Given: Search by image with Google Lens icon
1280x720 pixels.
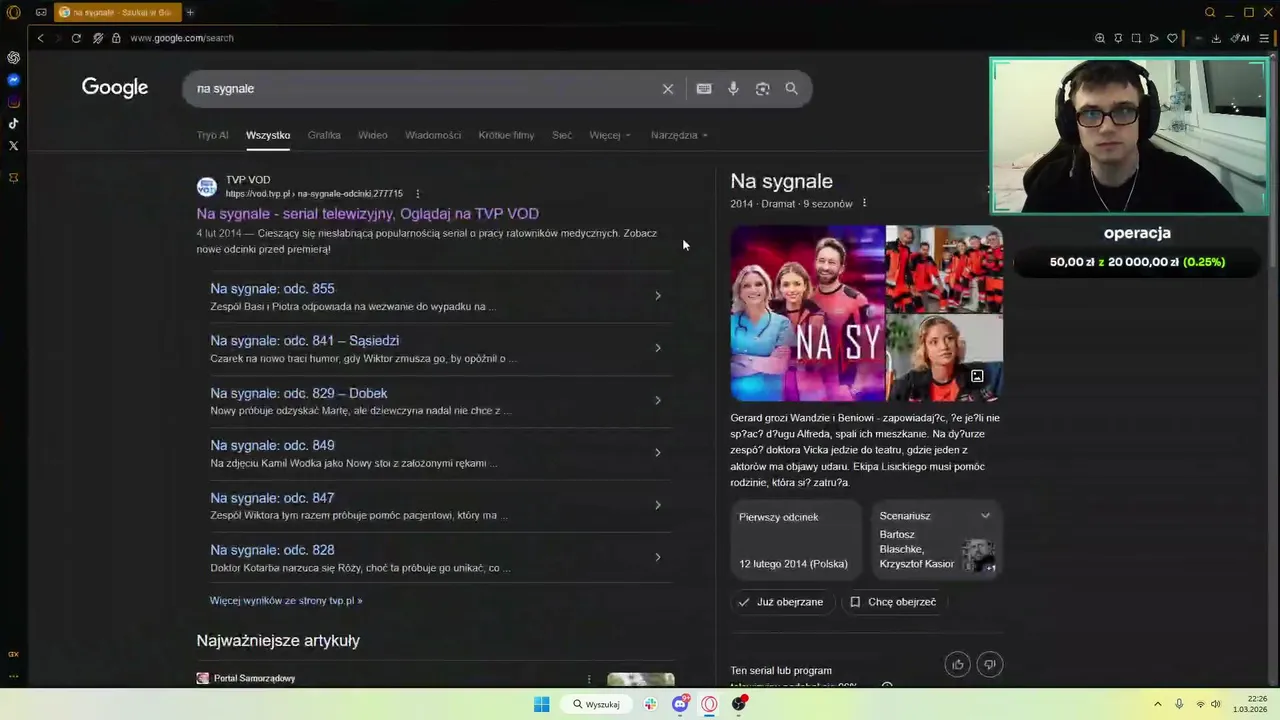Looking at the screenshot, I should [x=762, y=89].
